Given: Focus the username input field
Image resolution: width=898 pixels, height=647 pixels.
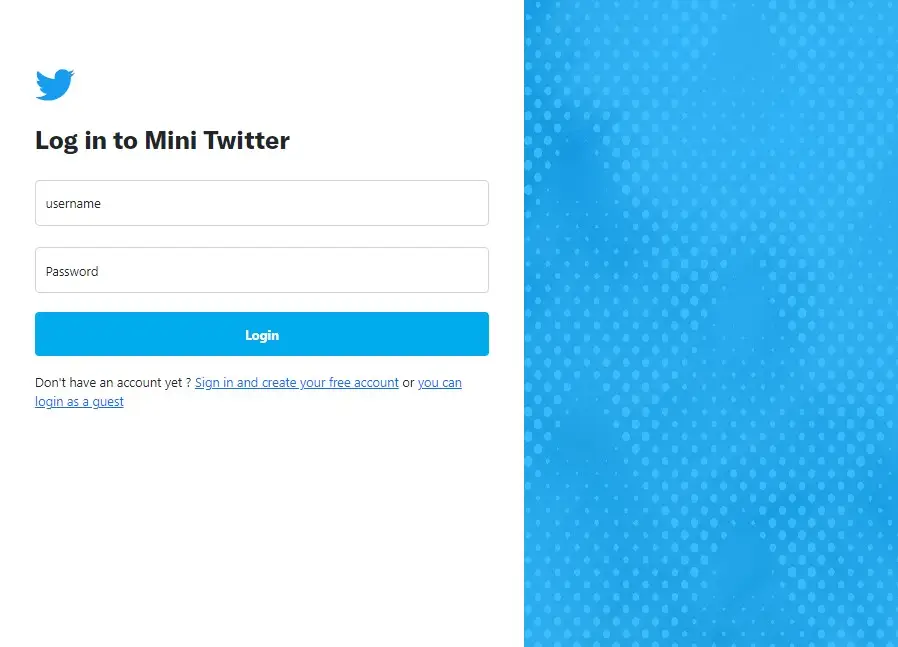Looking at the screenshot, I should click(262, 203).
